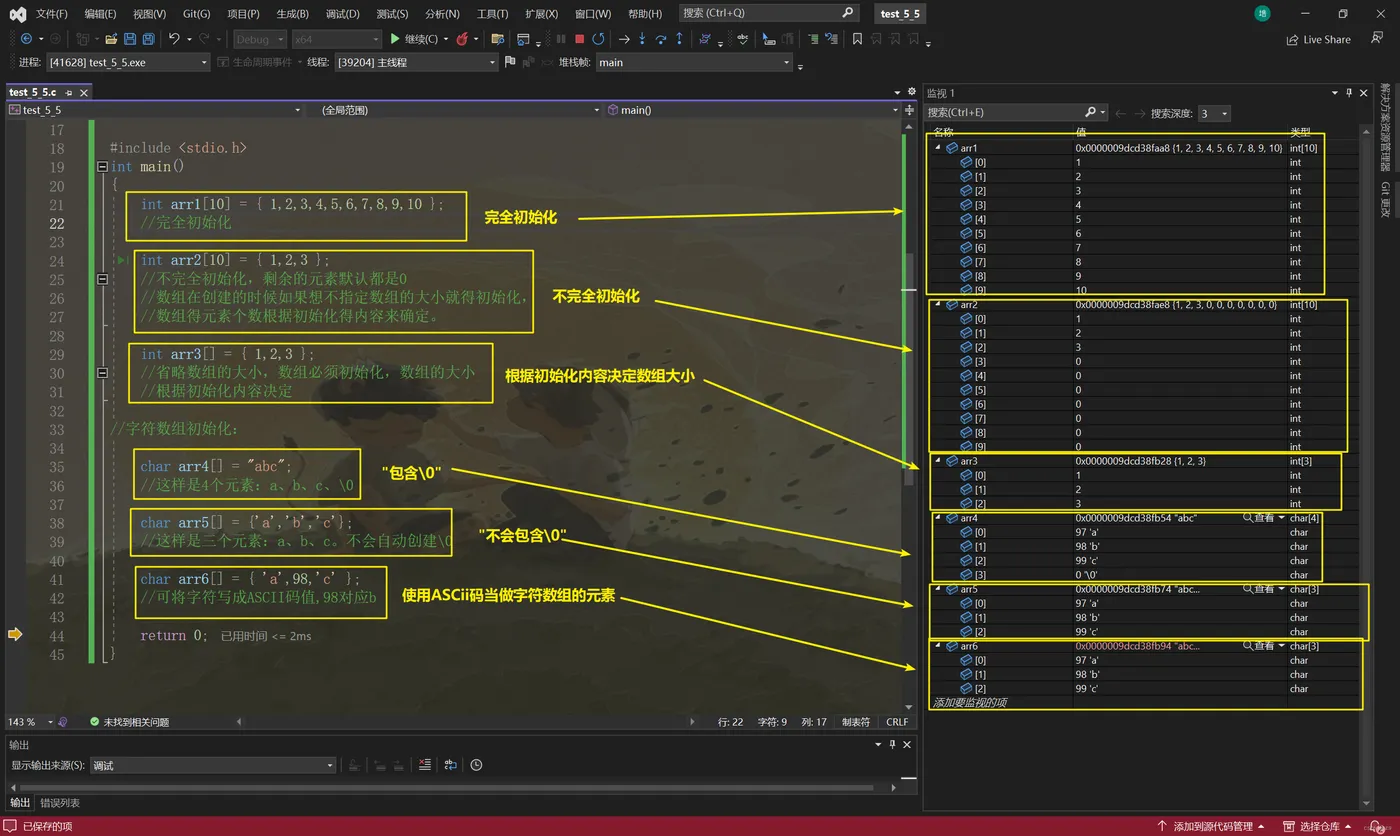1400x836 pixels.
Task: Open the 工具(T) menu
Action: point(492,14)
